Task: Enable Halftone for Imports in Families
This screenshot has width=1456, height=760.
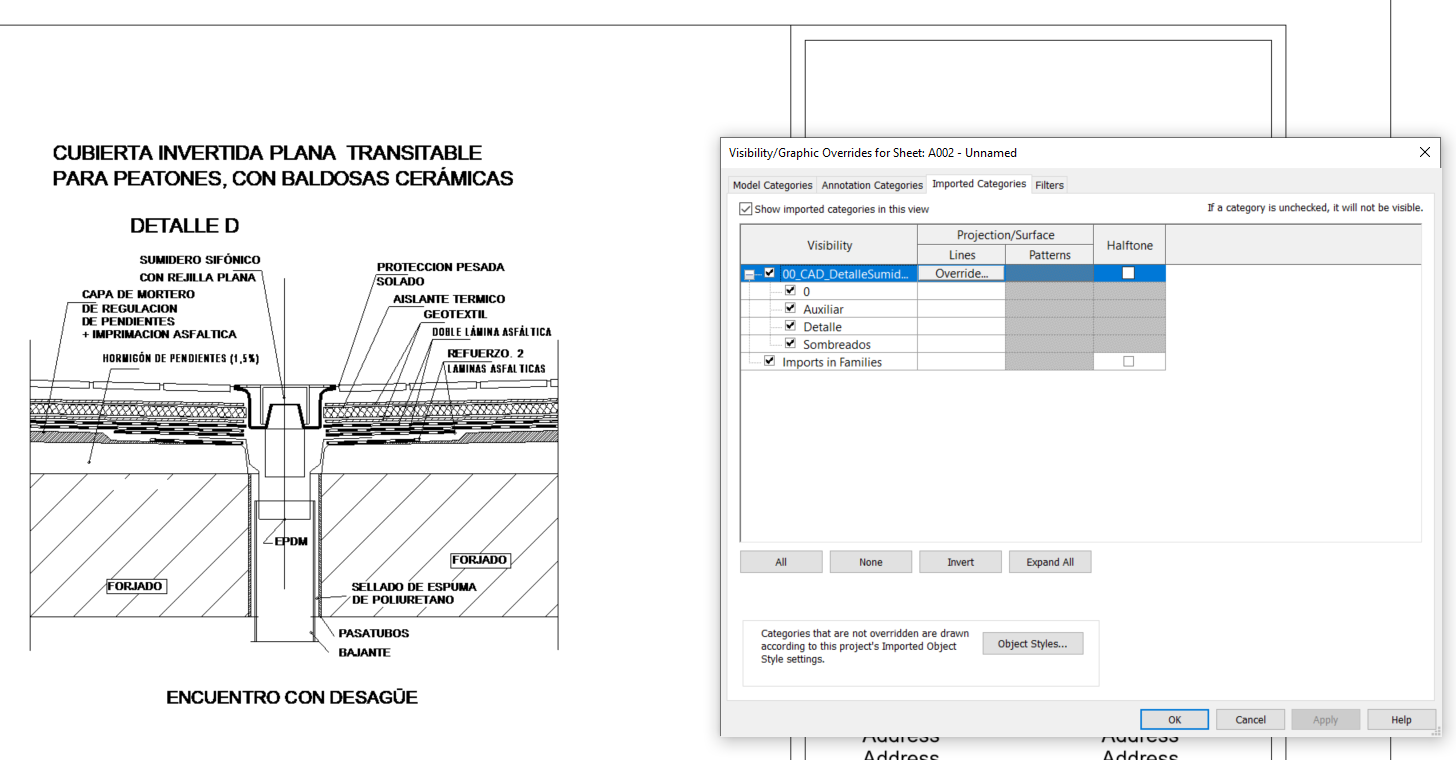Action: [1128, 361]
